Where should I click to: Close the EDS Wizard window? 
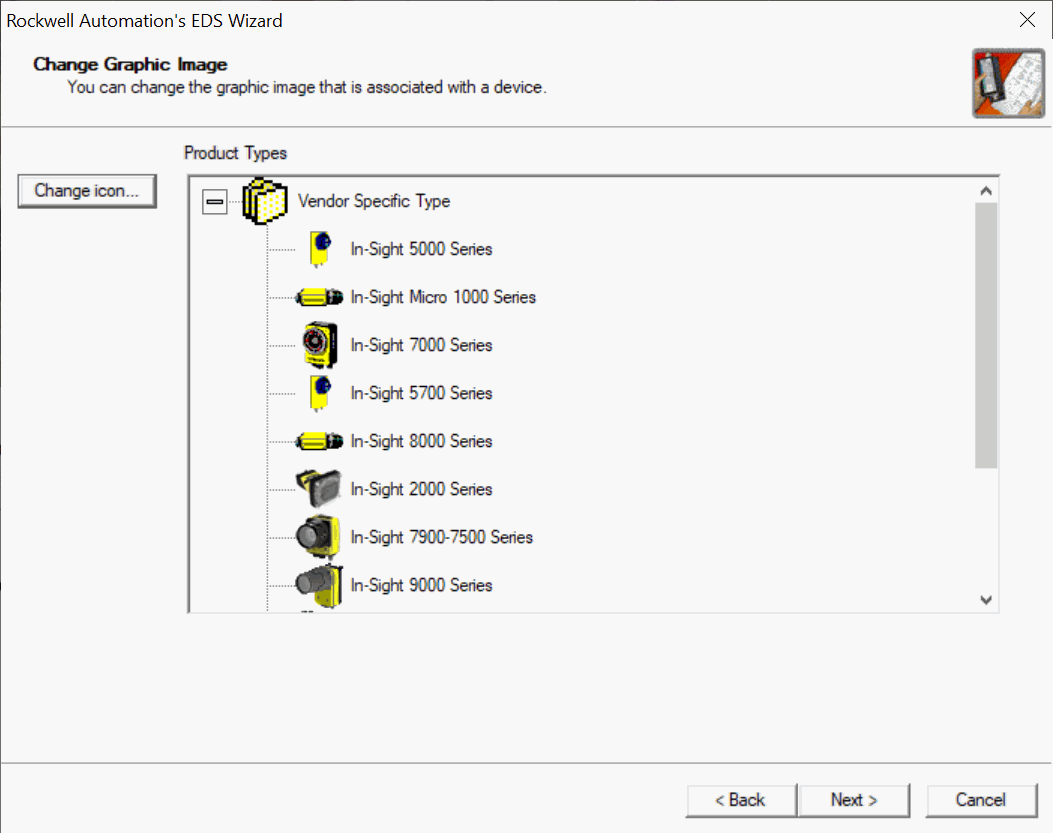pyautogui.click(x=1026, y=20)
